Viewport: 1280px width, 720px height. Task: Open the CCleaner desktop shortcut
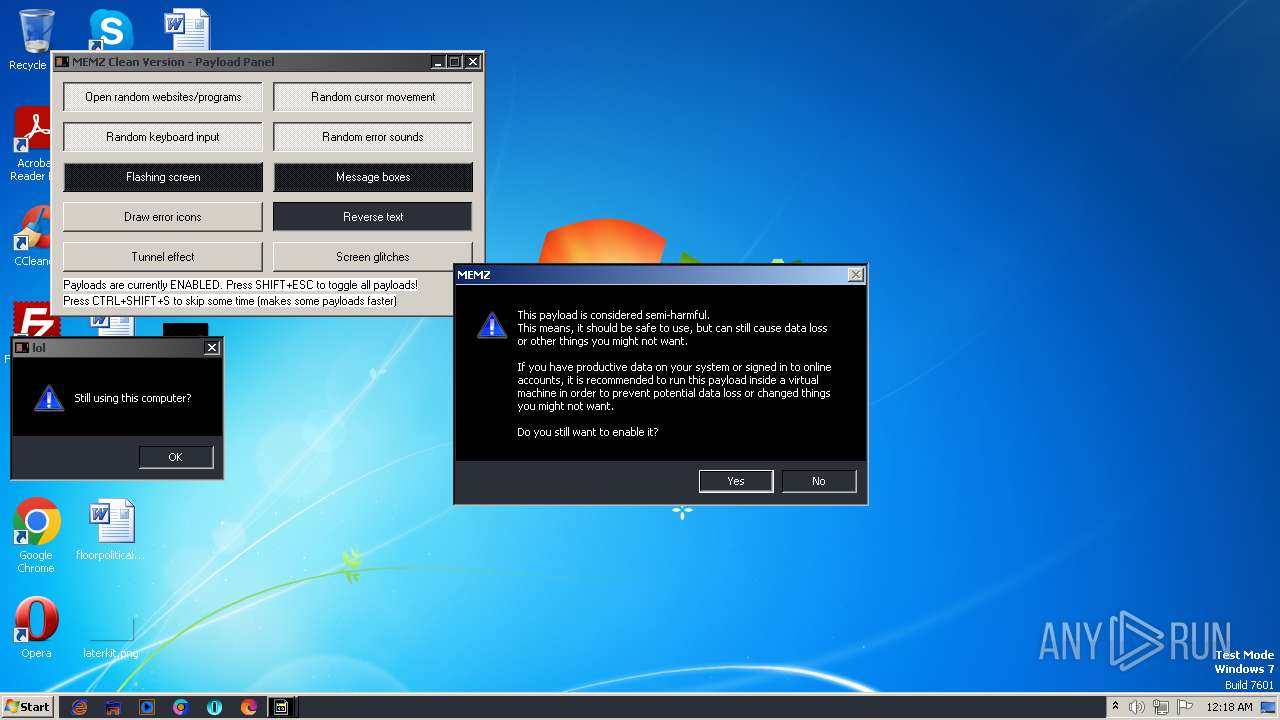30,235
